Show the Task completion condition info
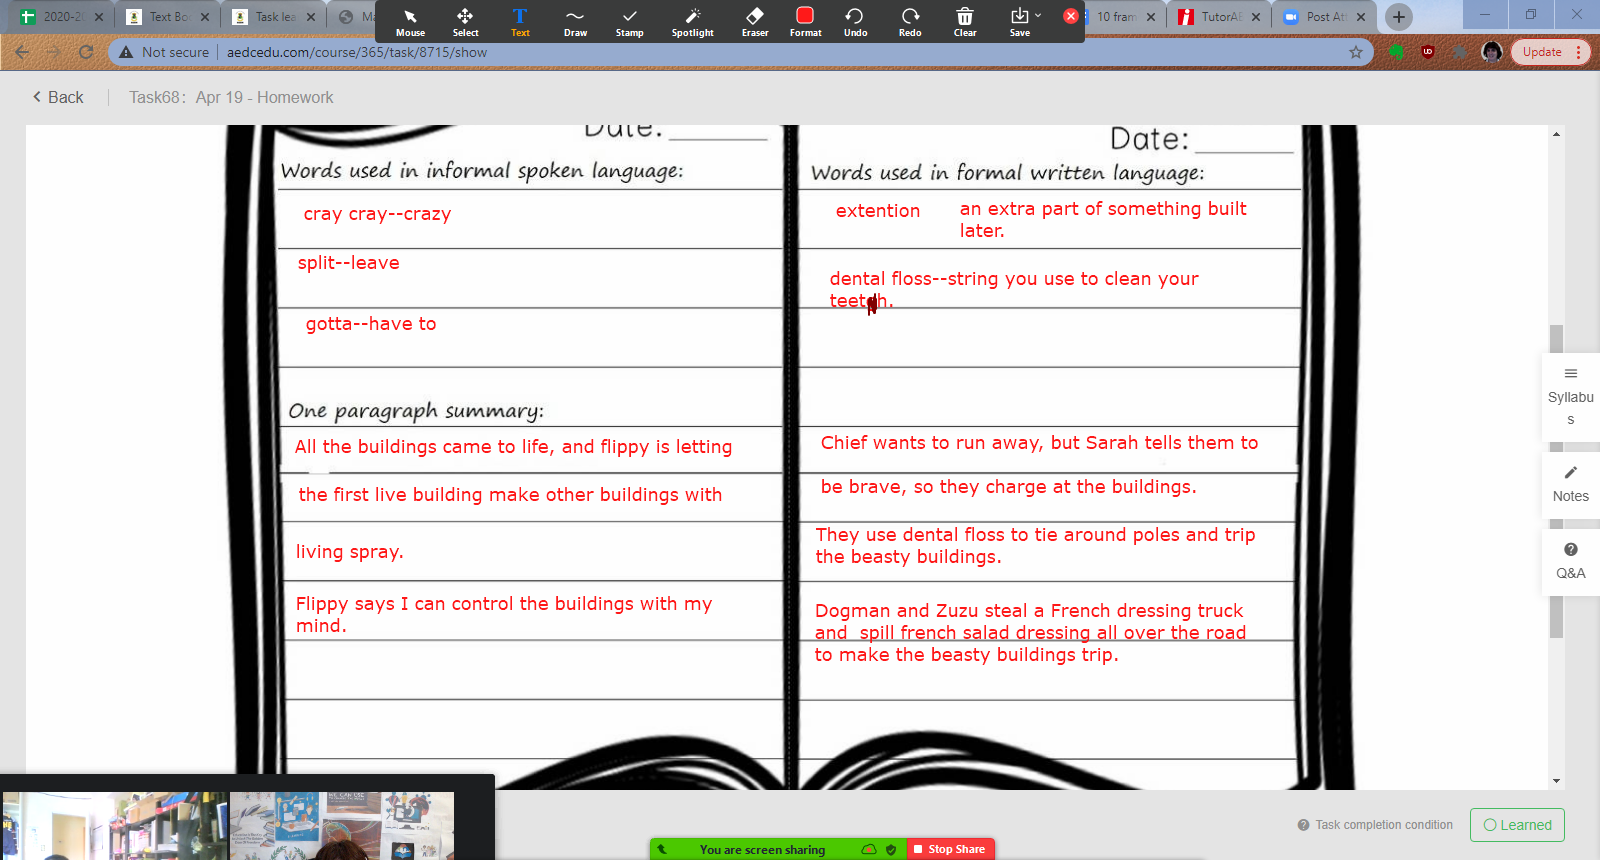This screenshot has height=860, width=1600. point(1375,825)
